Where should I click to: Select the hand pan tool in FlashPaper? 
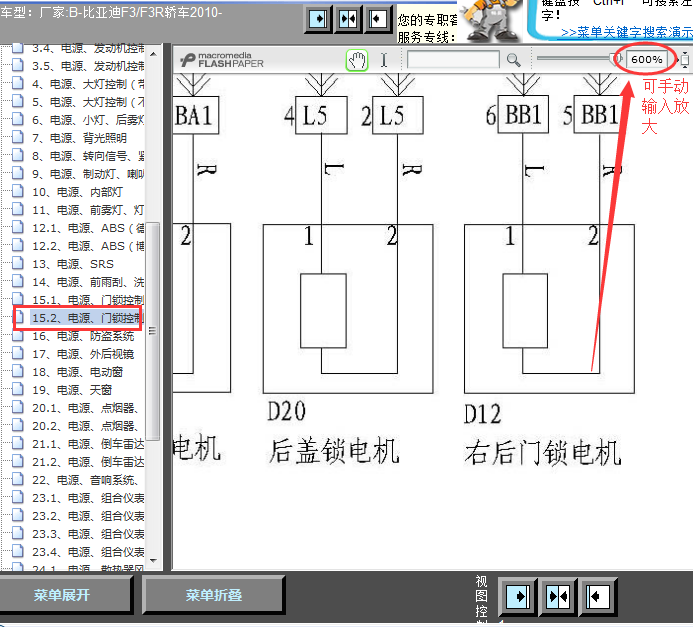(357, 60)
